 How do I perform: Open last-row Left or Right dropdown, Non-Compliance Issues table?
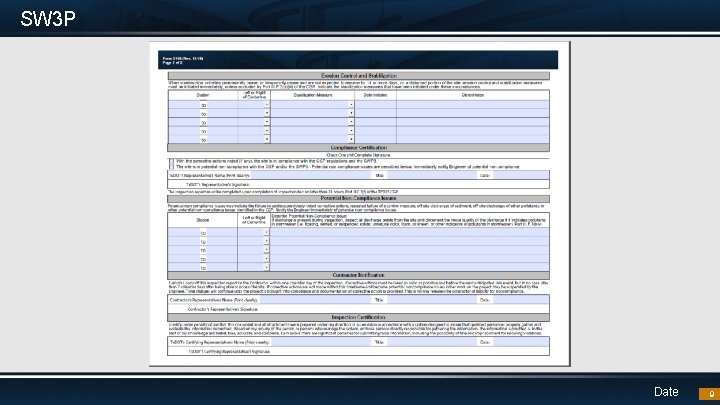[266, 267]
